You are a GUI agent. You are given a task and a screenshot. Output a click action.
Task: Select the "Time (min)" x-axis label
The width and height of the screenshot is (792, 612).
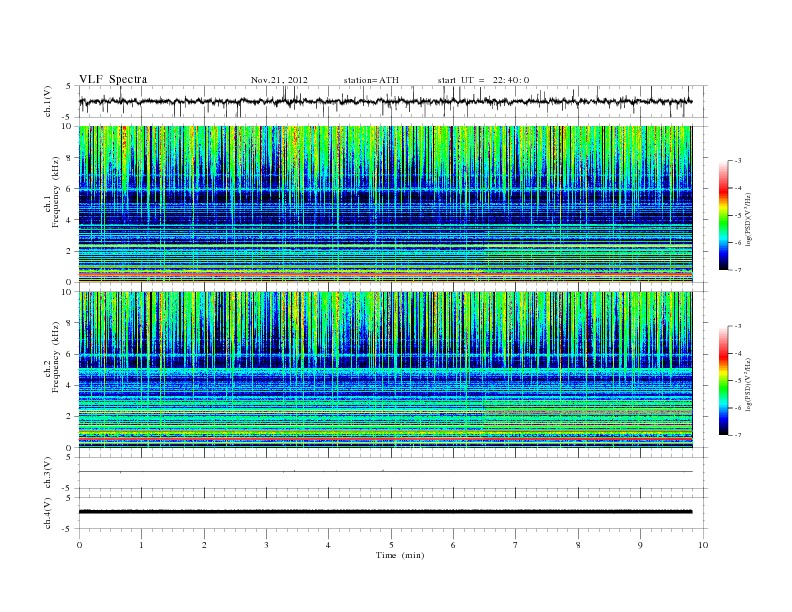[400, 555]
